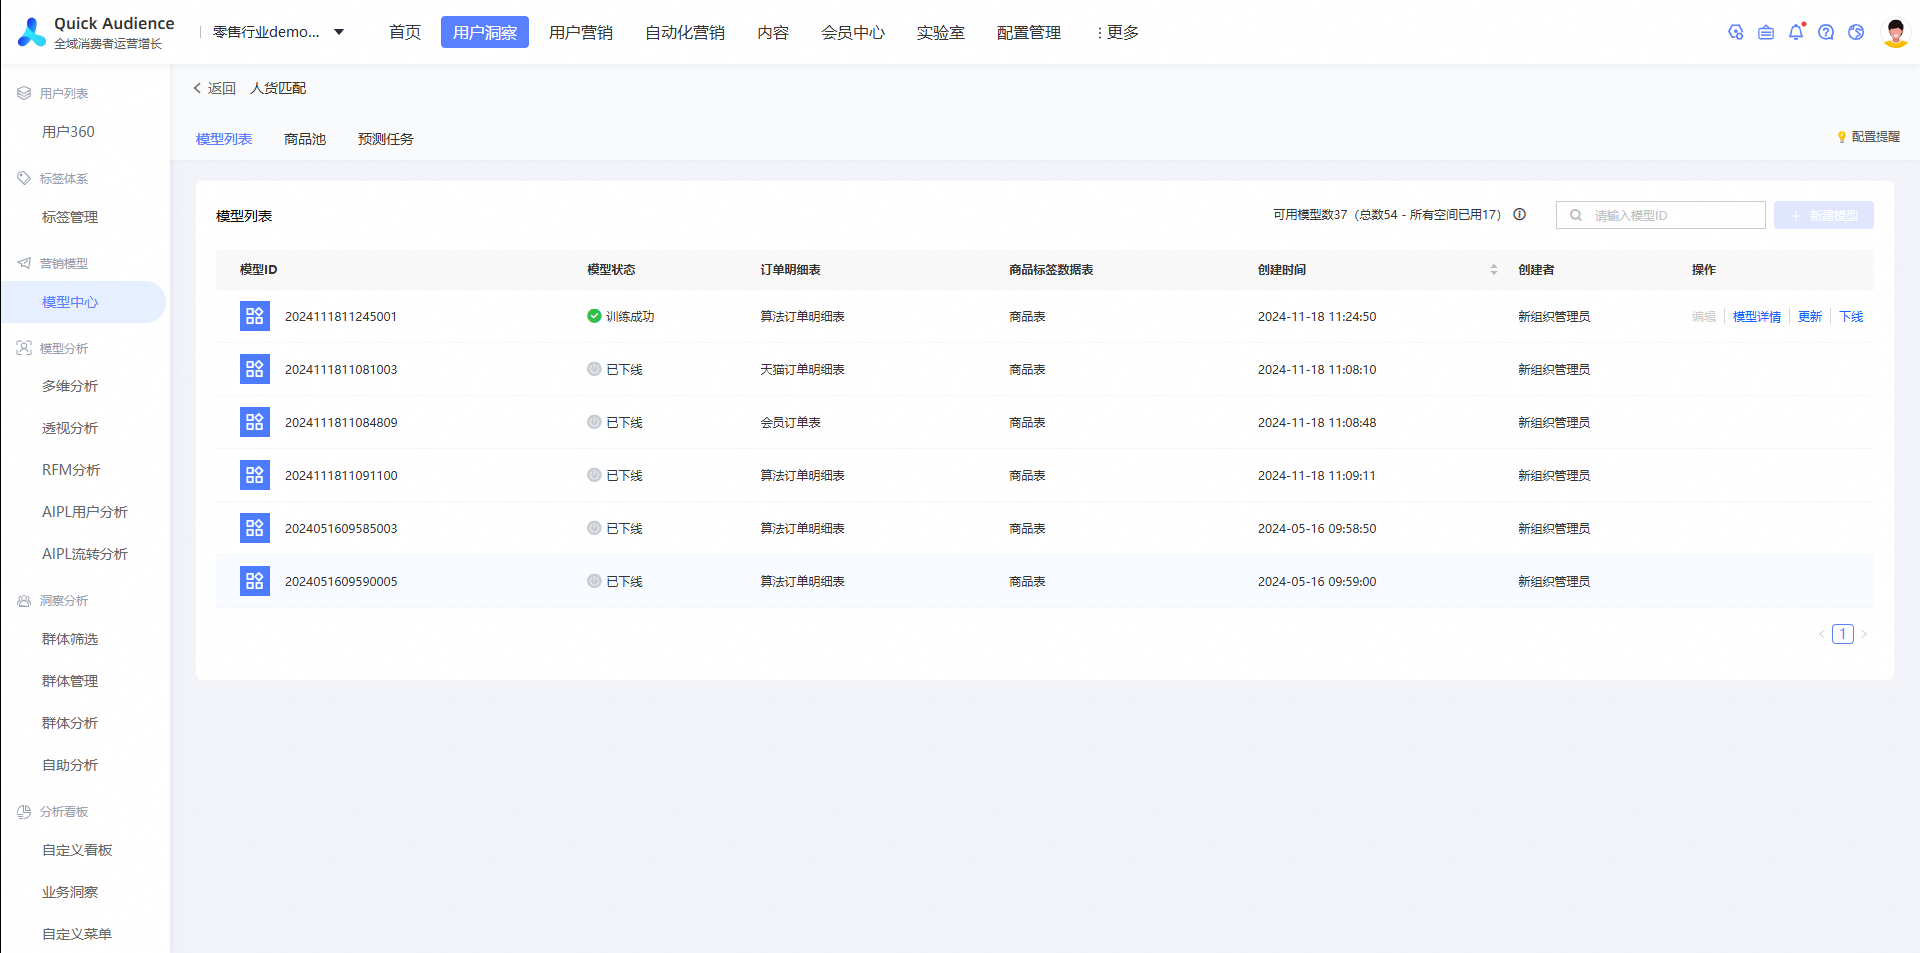Click the 分析看板 section pie icon
Screen dimensions: 1920x953
(24, 812)
